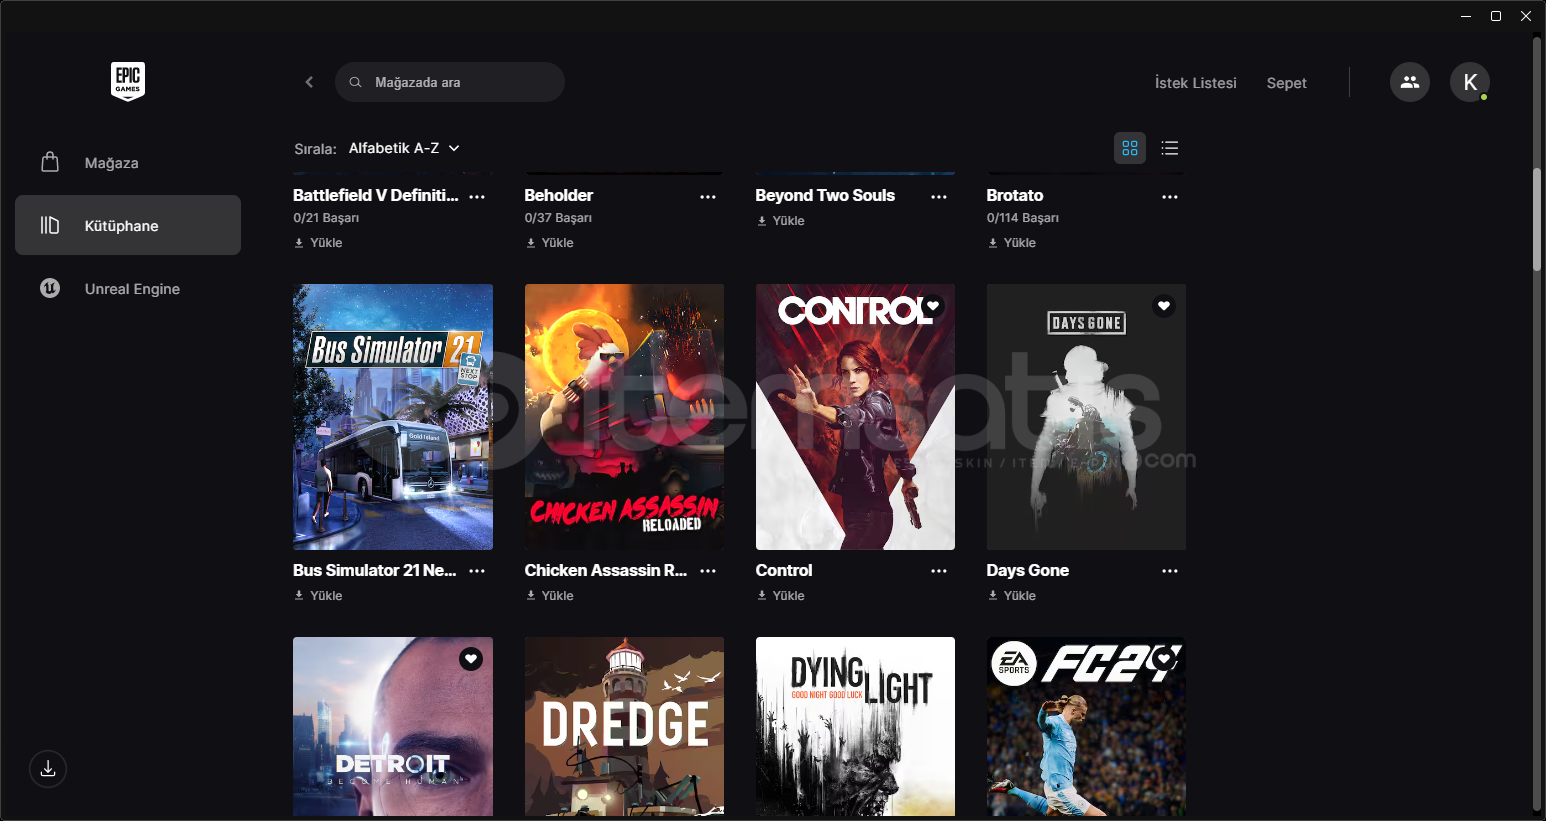The height and width of the screenshot is (821, 1546).
Task: Open Detroit Become Human cover art
Action: [393, 727]
